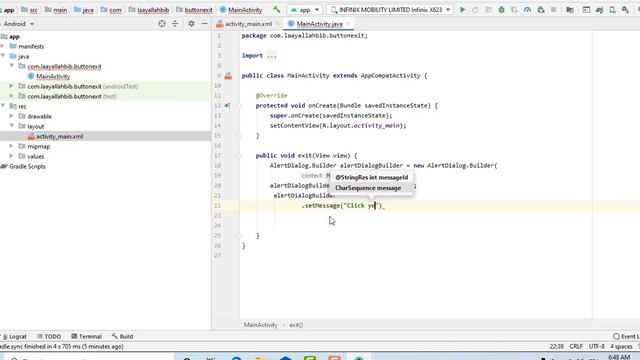This screenshot has width=640, height=360.
Task: Place cursor in setMessage string on line 22
Action: point(361,206)
